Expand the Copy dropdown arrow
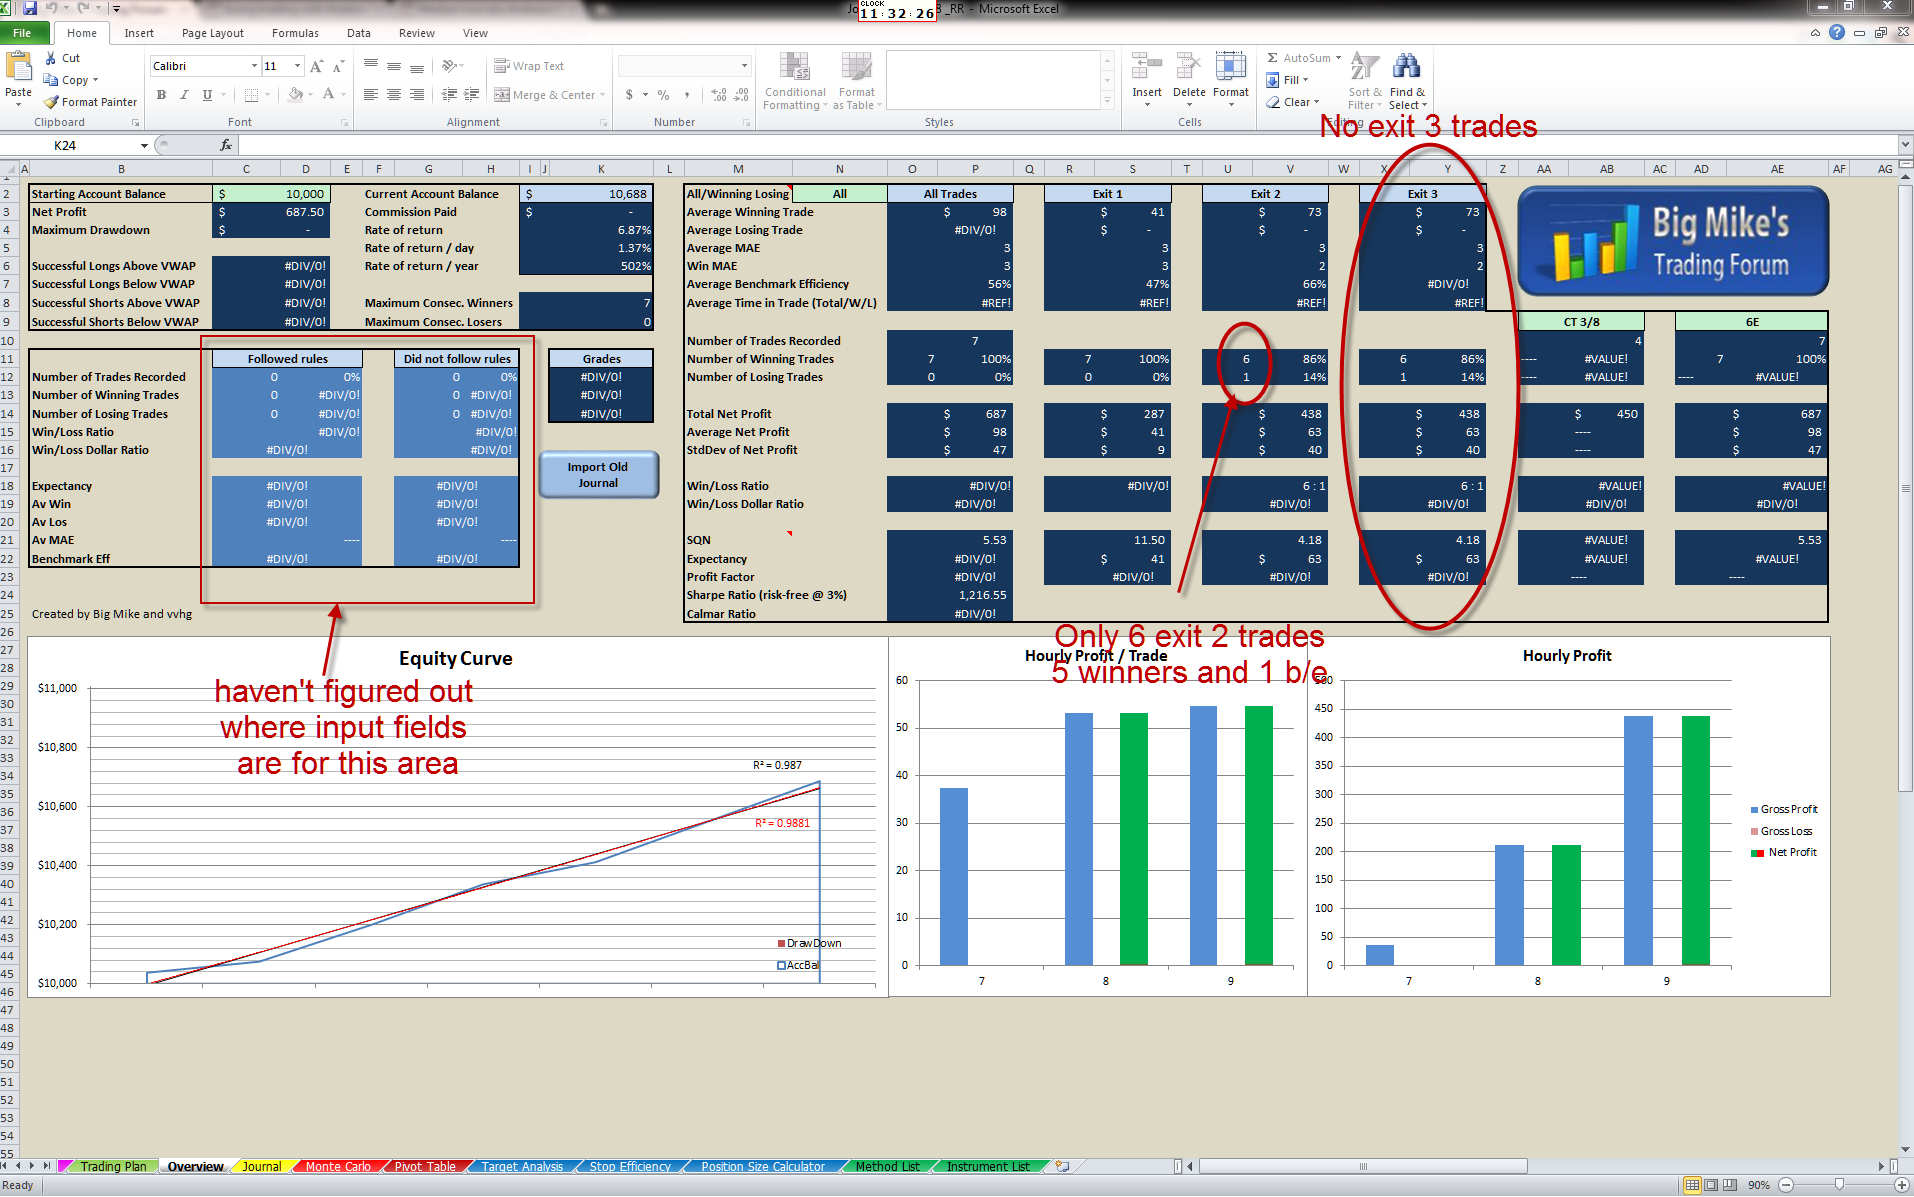 tap(95, 80)
